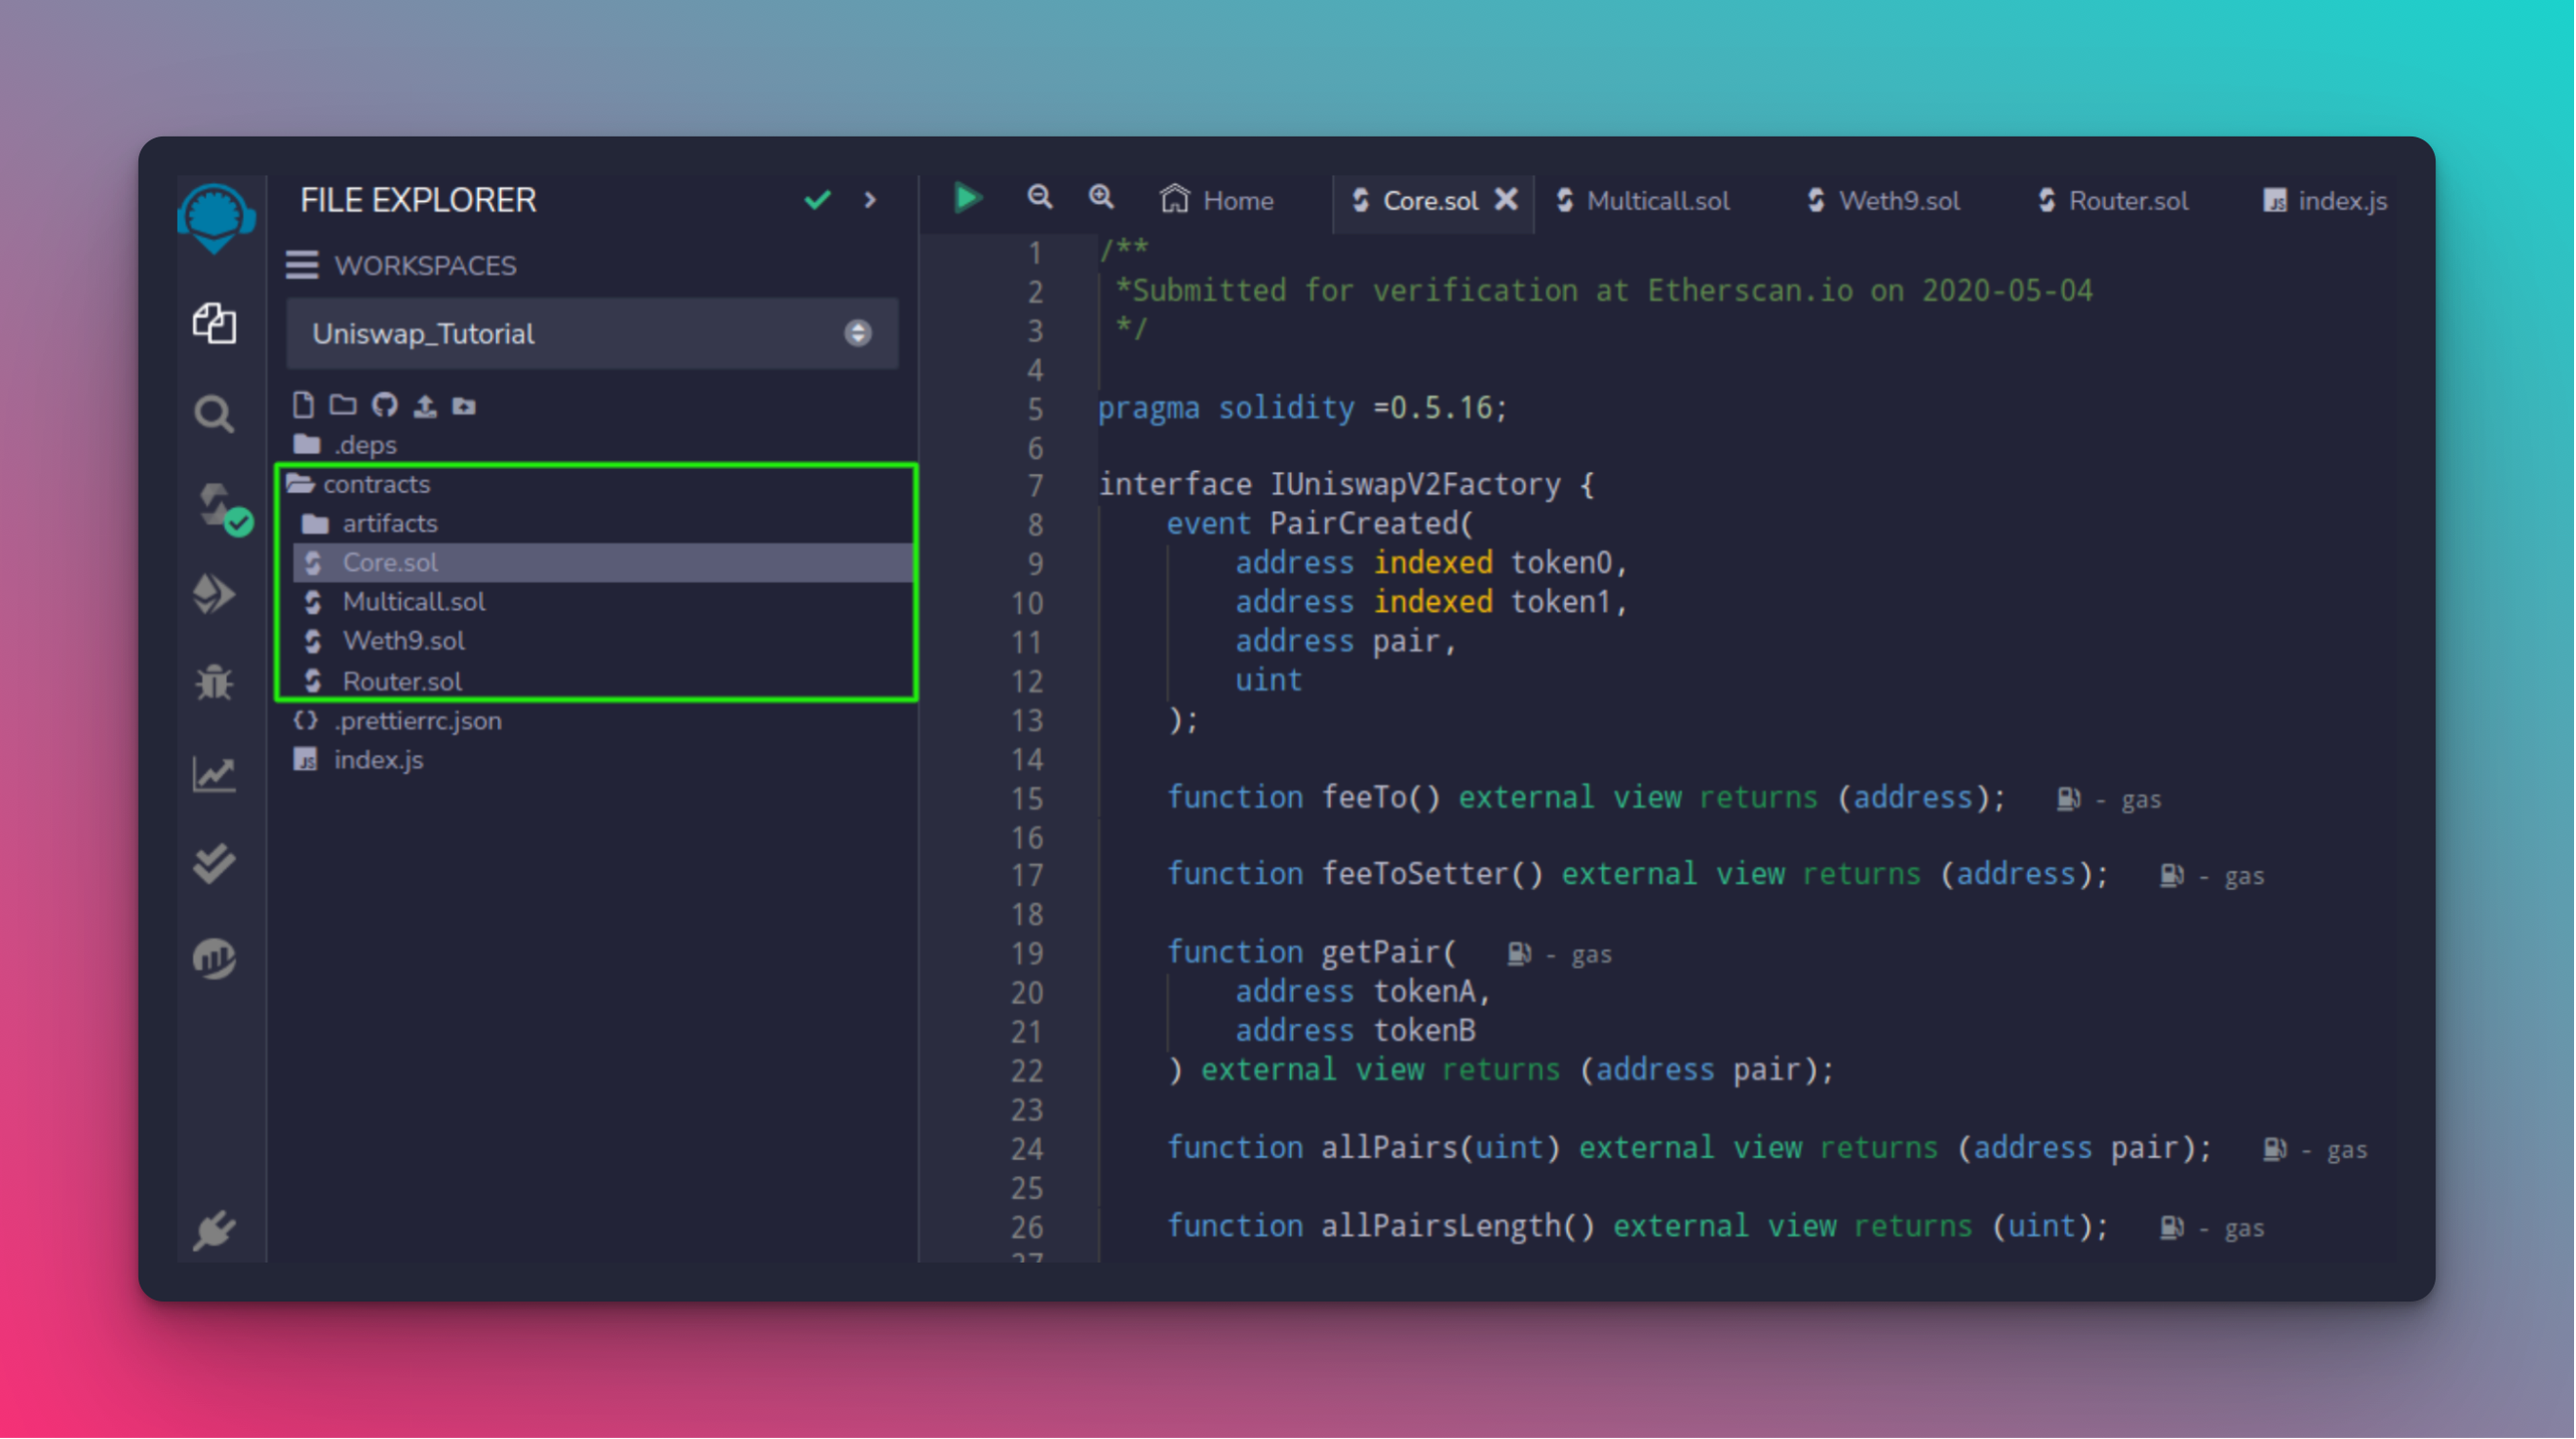Close the Core.sol tab

point(1506,199)
